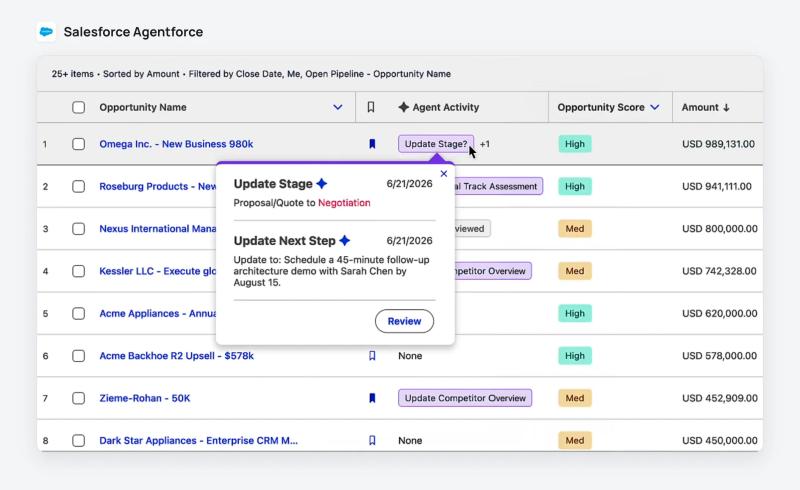Click the High score badge for Omega Inc.
Image resolution: width=800 pixels, height=490 pixels.
click(x=575, y=144)
